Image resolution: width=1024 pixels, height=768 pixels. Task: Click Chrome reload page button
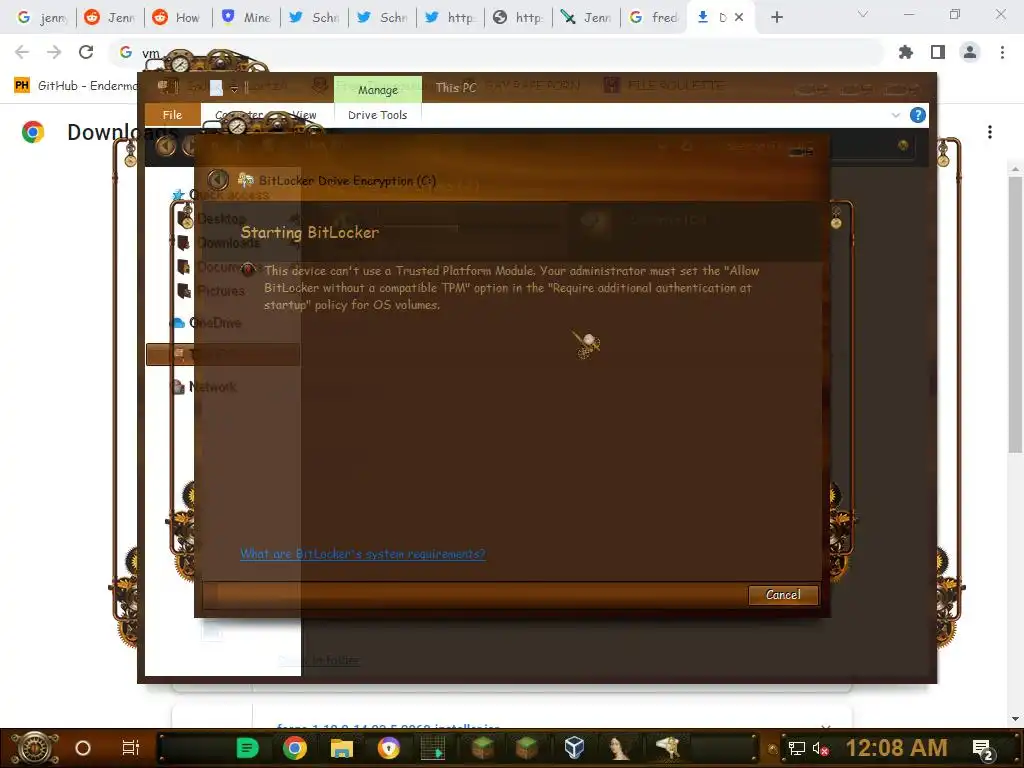(86, 52)
